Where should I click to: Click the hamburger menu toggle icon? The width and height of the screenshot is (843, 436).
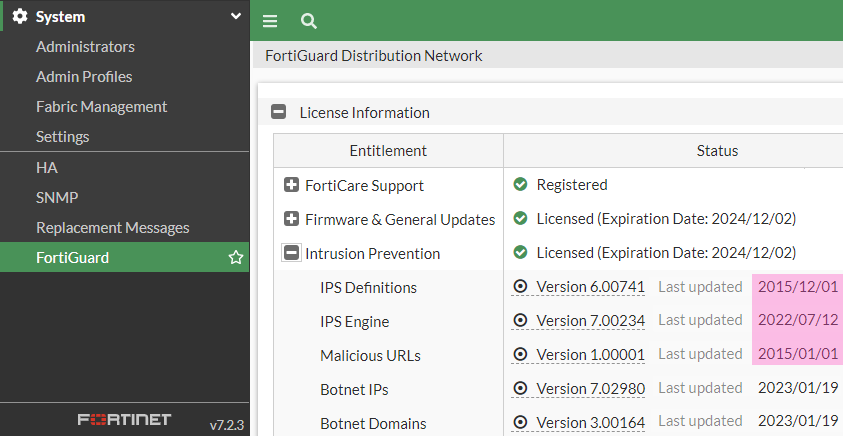click(x=270, y=21)
